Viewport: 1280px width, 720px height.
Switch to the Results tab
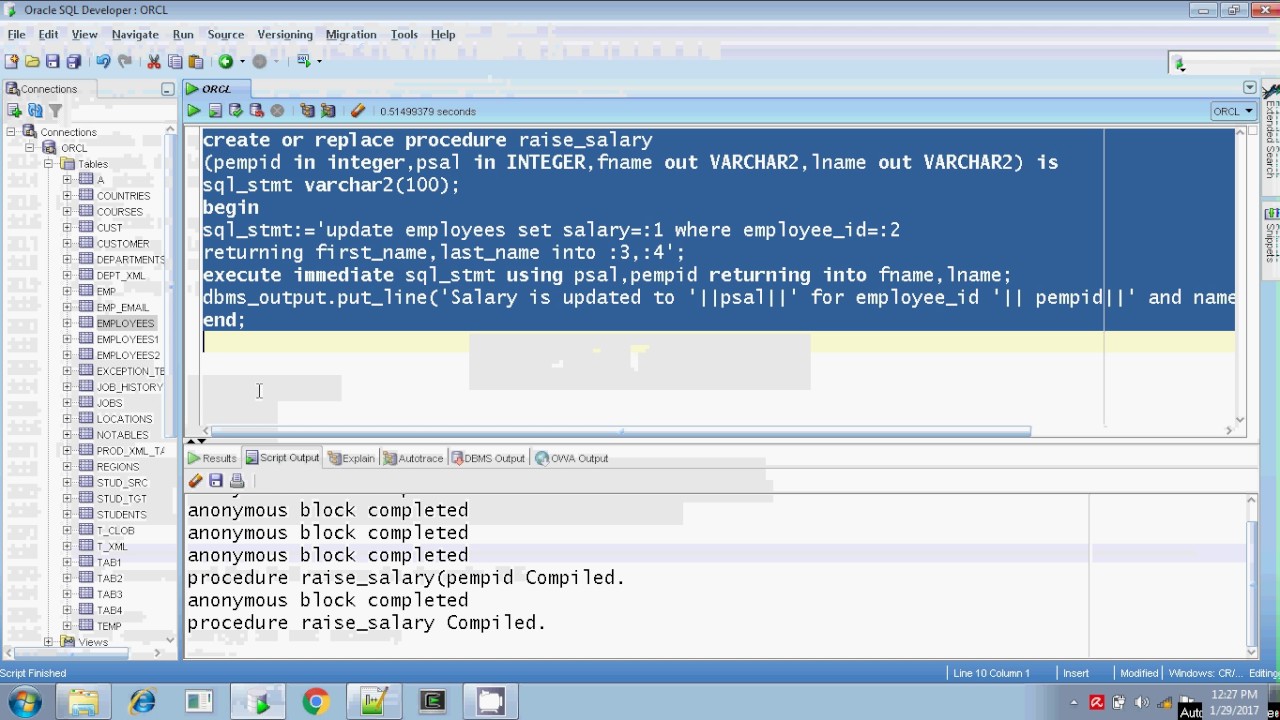[x=212, y=458]
